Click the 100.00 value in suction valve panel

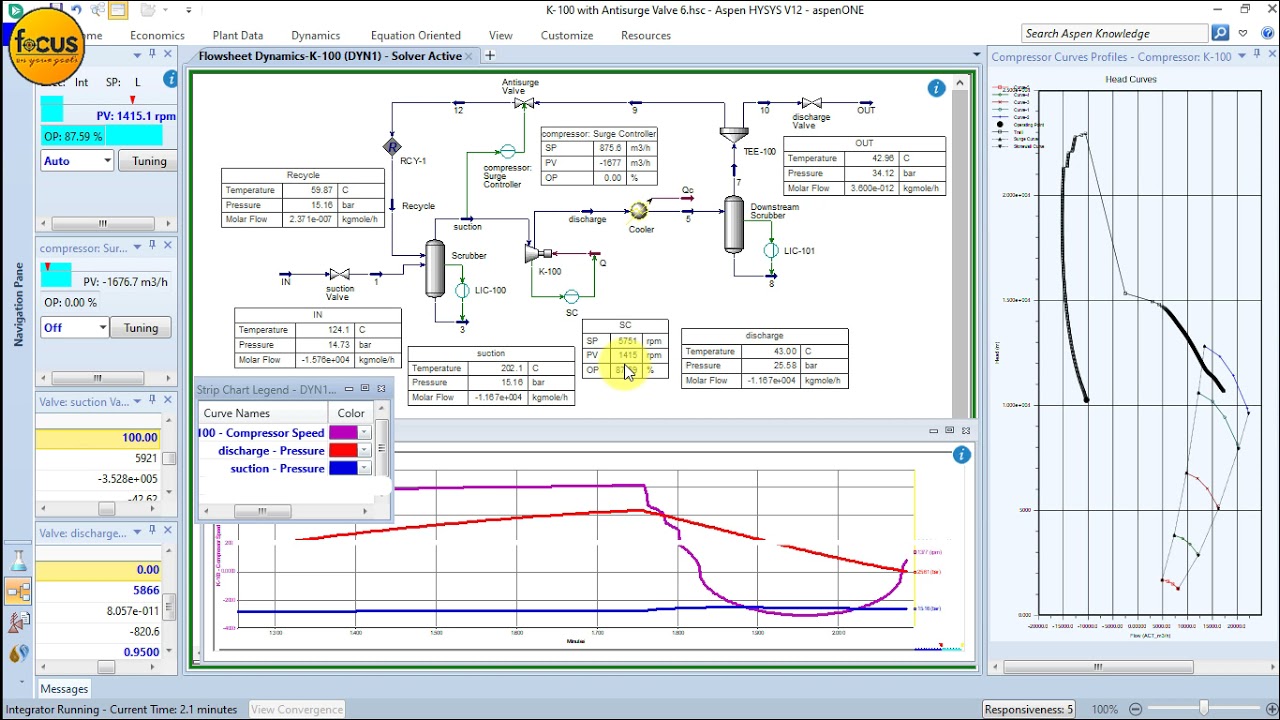pyautogui.click(x=99, y=437)
